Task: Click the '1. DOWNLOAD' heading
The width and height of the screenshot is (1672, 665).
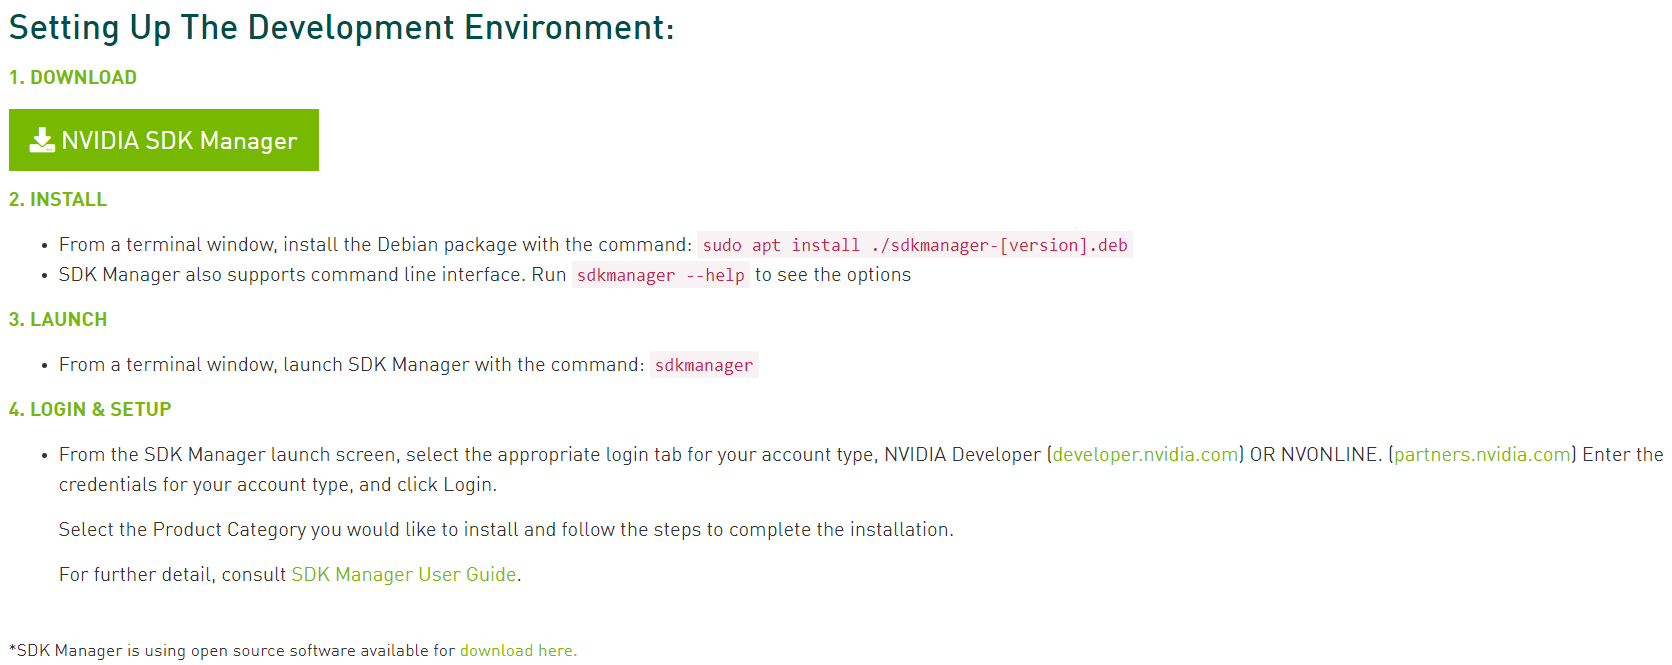Action: [73, 77]
